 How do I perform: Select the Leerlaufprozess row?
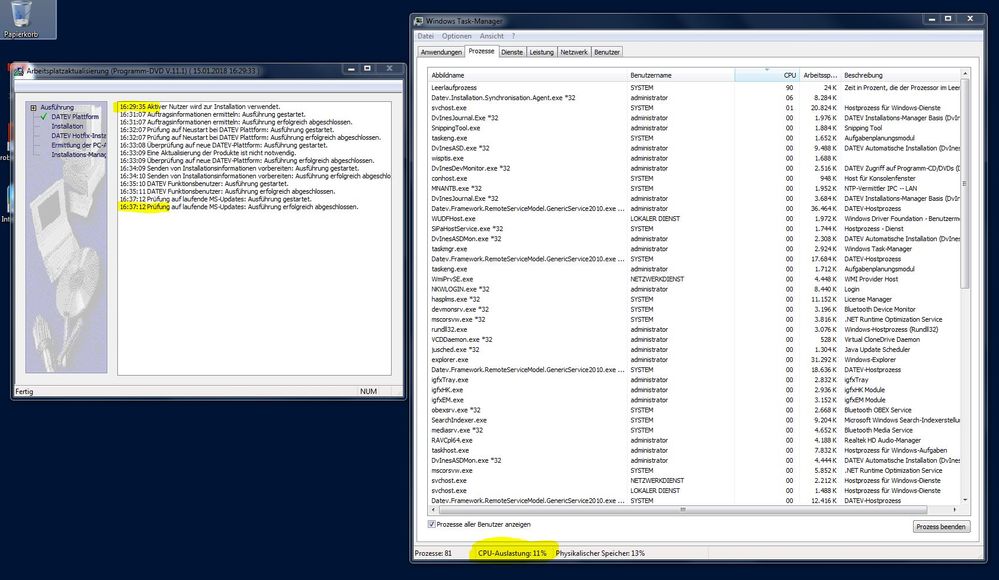pos(694,88)
